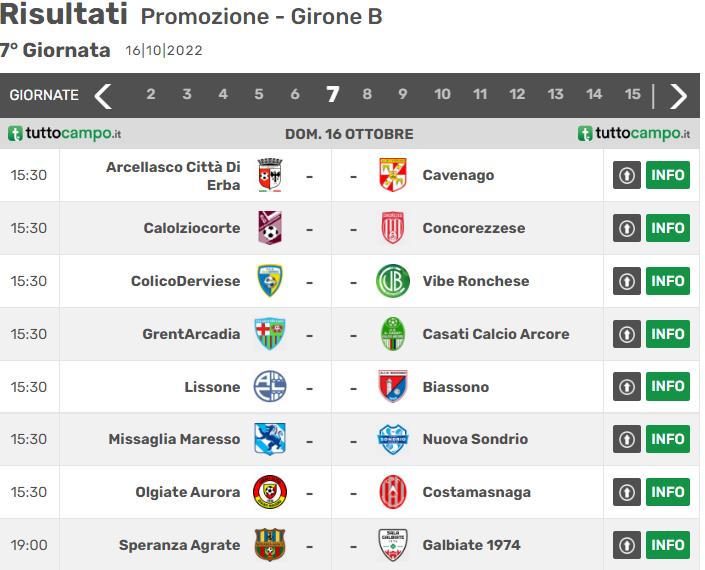This screenshot has height=570, width=705.
Task: Click the Vibe Ronchese club logo
Action: click(392, 281)
